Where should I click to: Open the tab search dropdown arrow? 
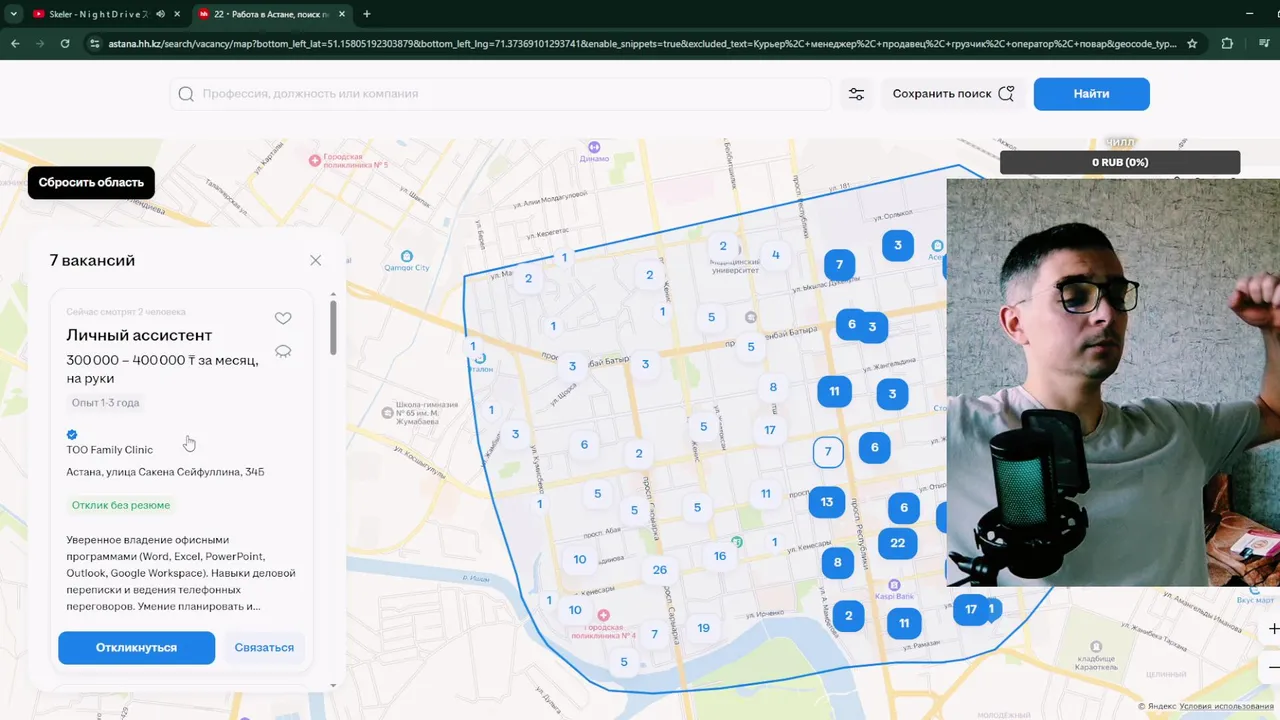point(14,14)
